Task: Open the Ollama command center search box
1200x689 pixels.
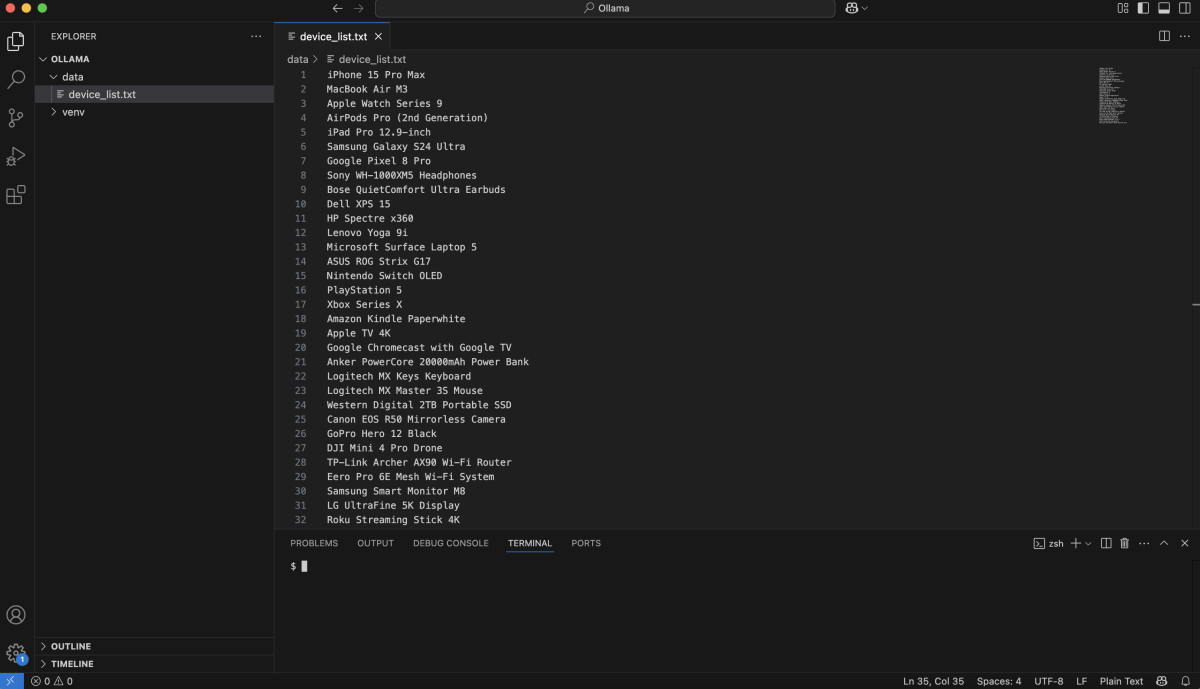Action: tap(605, 8)
